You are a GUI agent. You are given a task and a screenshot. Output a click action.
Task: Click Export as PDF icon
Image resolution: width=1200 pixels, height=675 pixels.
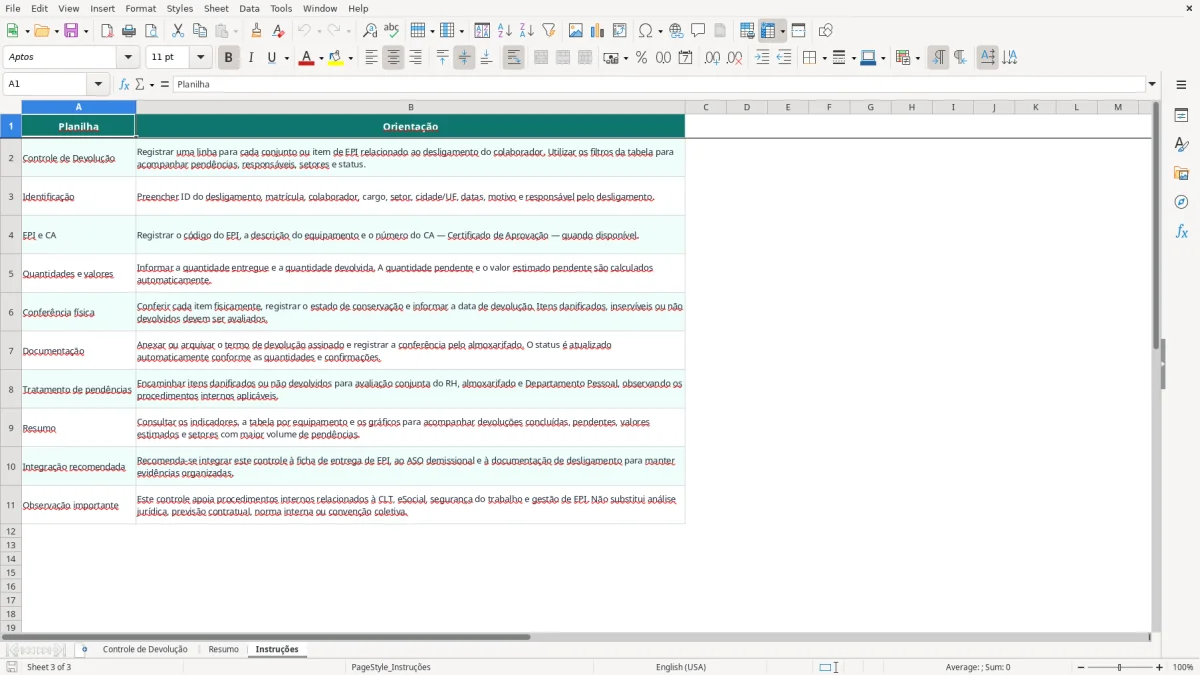click(107, 31)
